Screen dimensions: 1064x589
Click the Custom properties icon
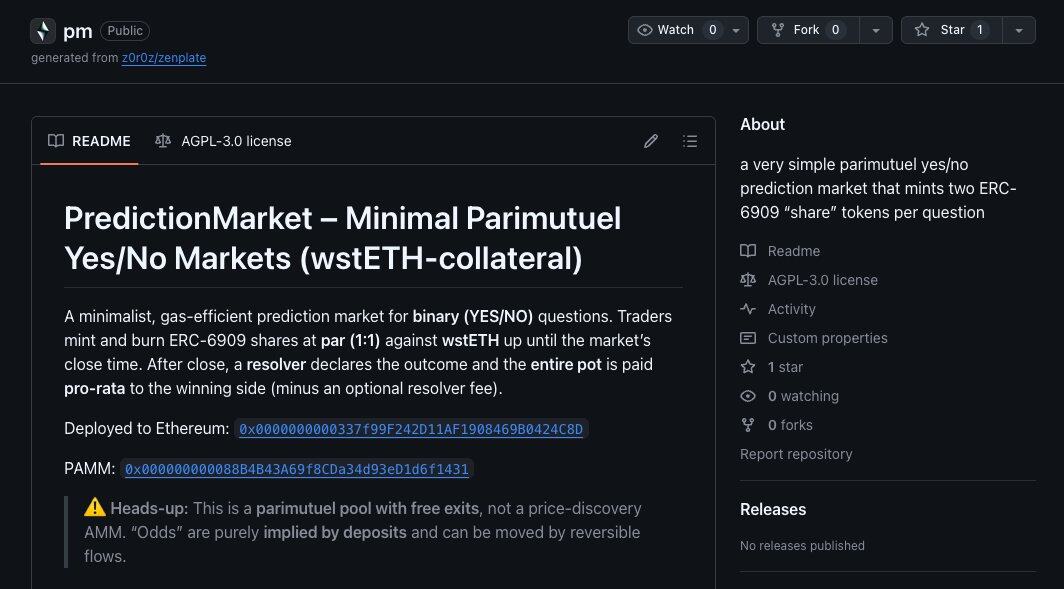pos(748,338)
